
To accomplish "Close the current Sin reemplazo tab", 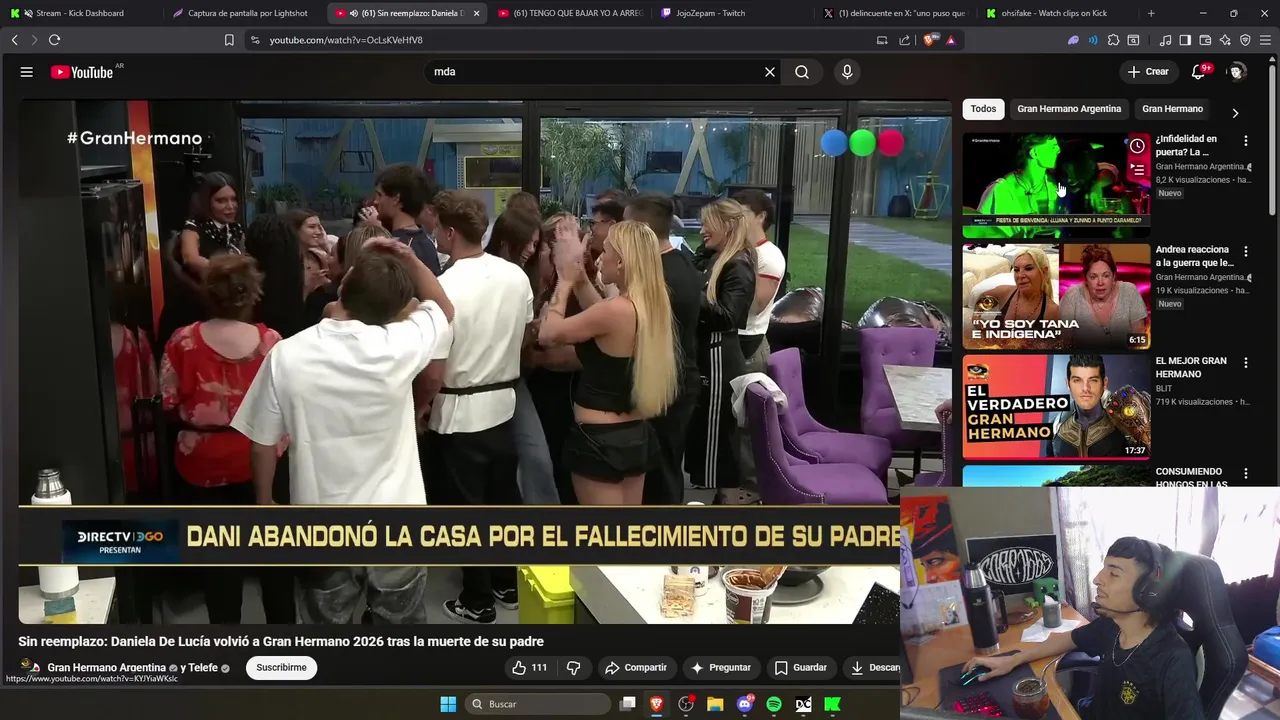I will click(476, 13).
